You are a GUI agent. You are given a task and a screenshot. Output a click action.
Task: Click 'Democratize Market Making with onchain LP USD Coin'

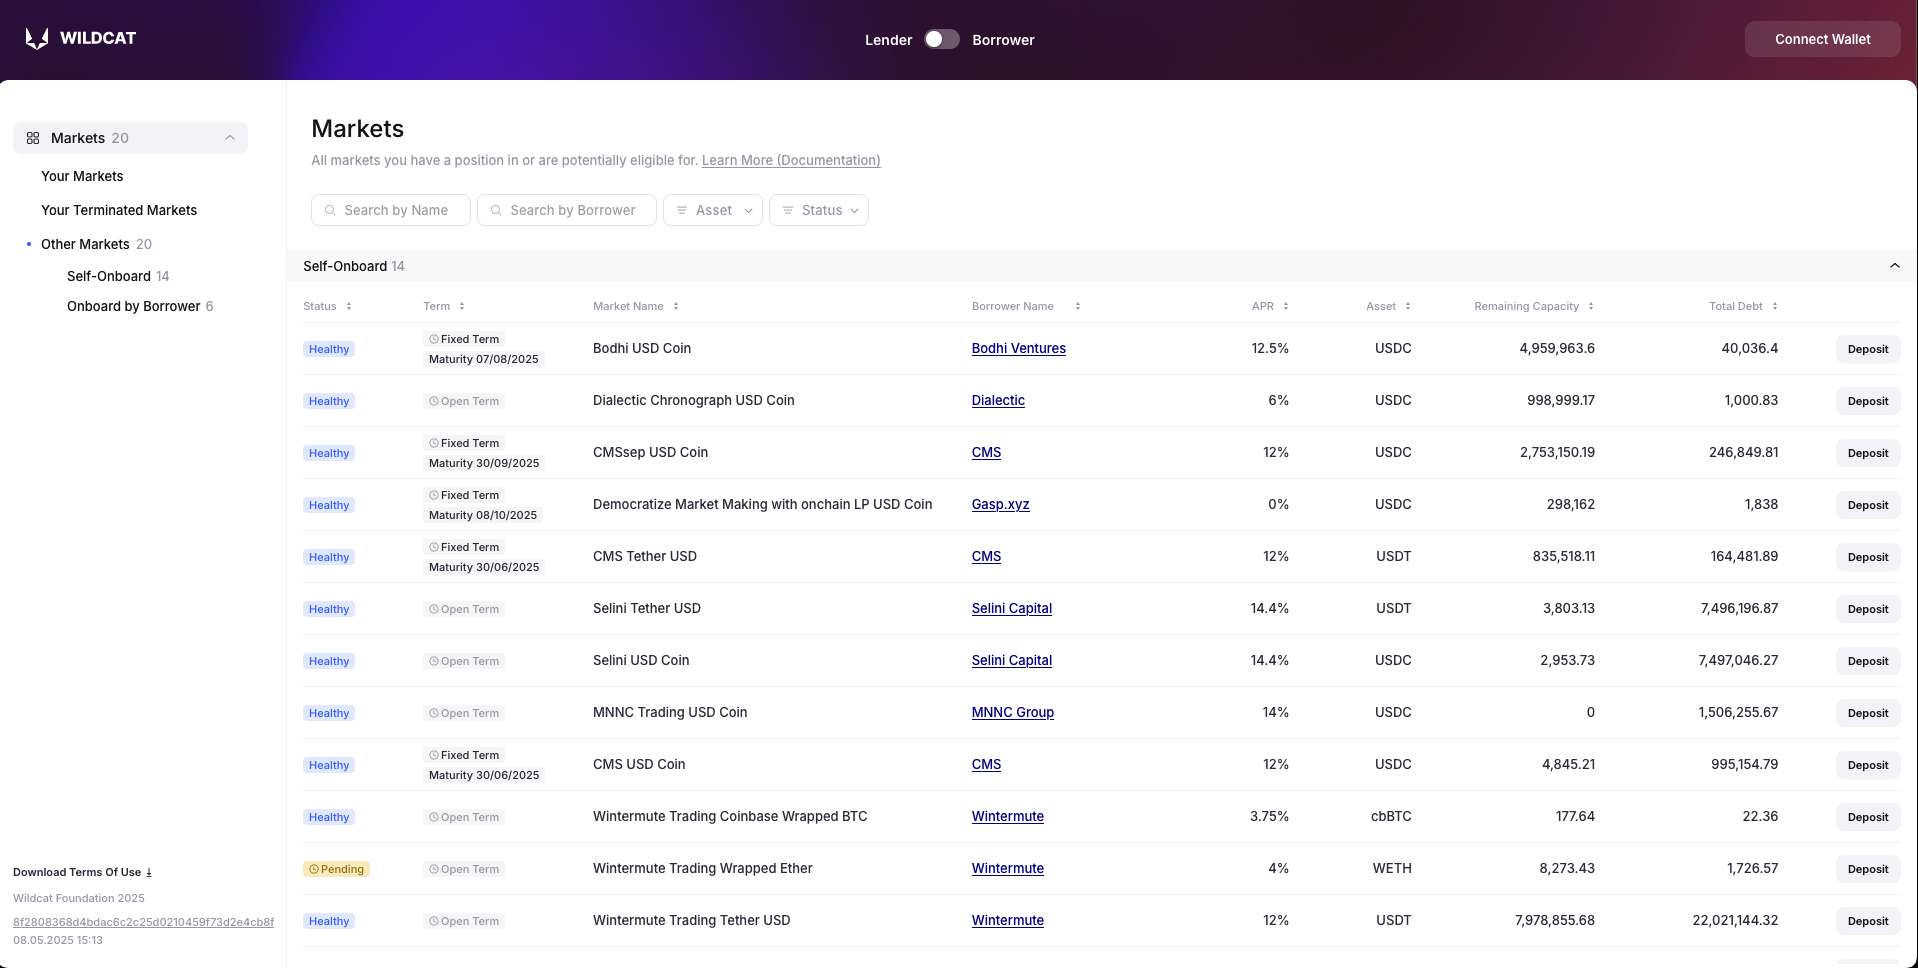tap(762, 504)
